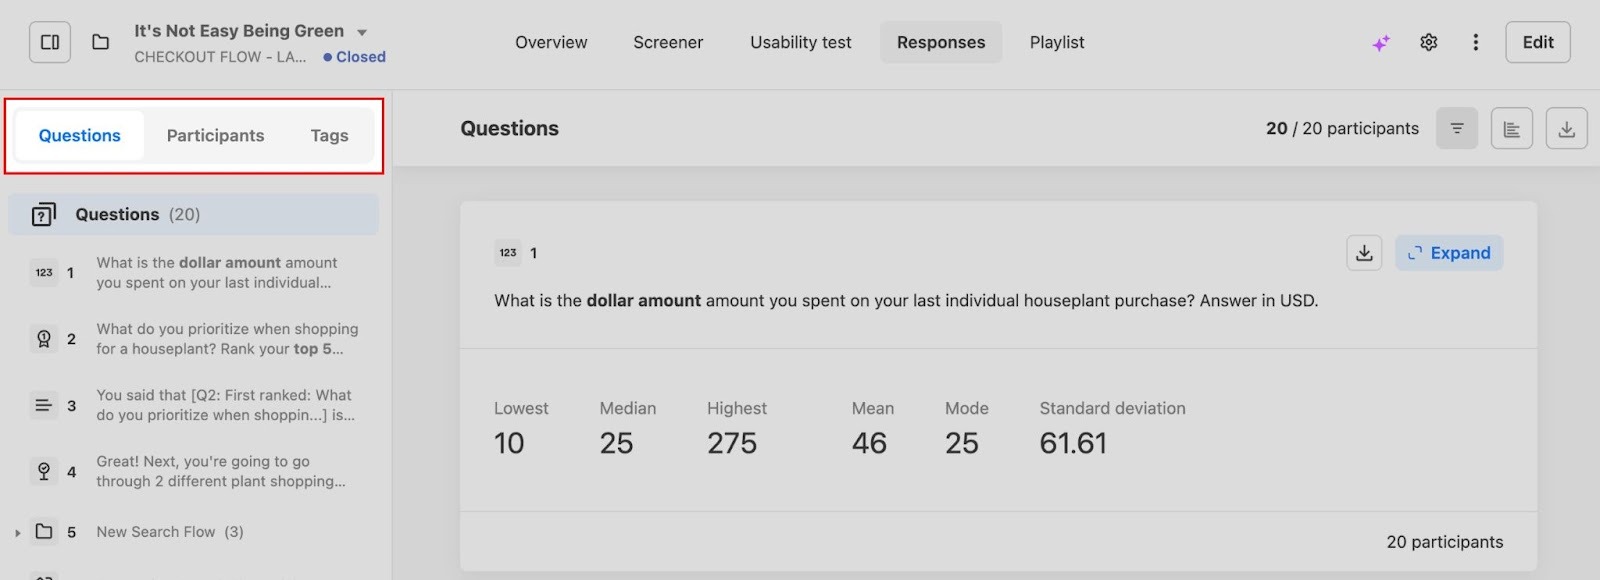
Task: Switch to the Participants tab
Action: [215, 135]
